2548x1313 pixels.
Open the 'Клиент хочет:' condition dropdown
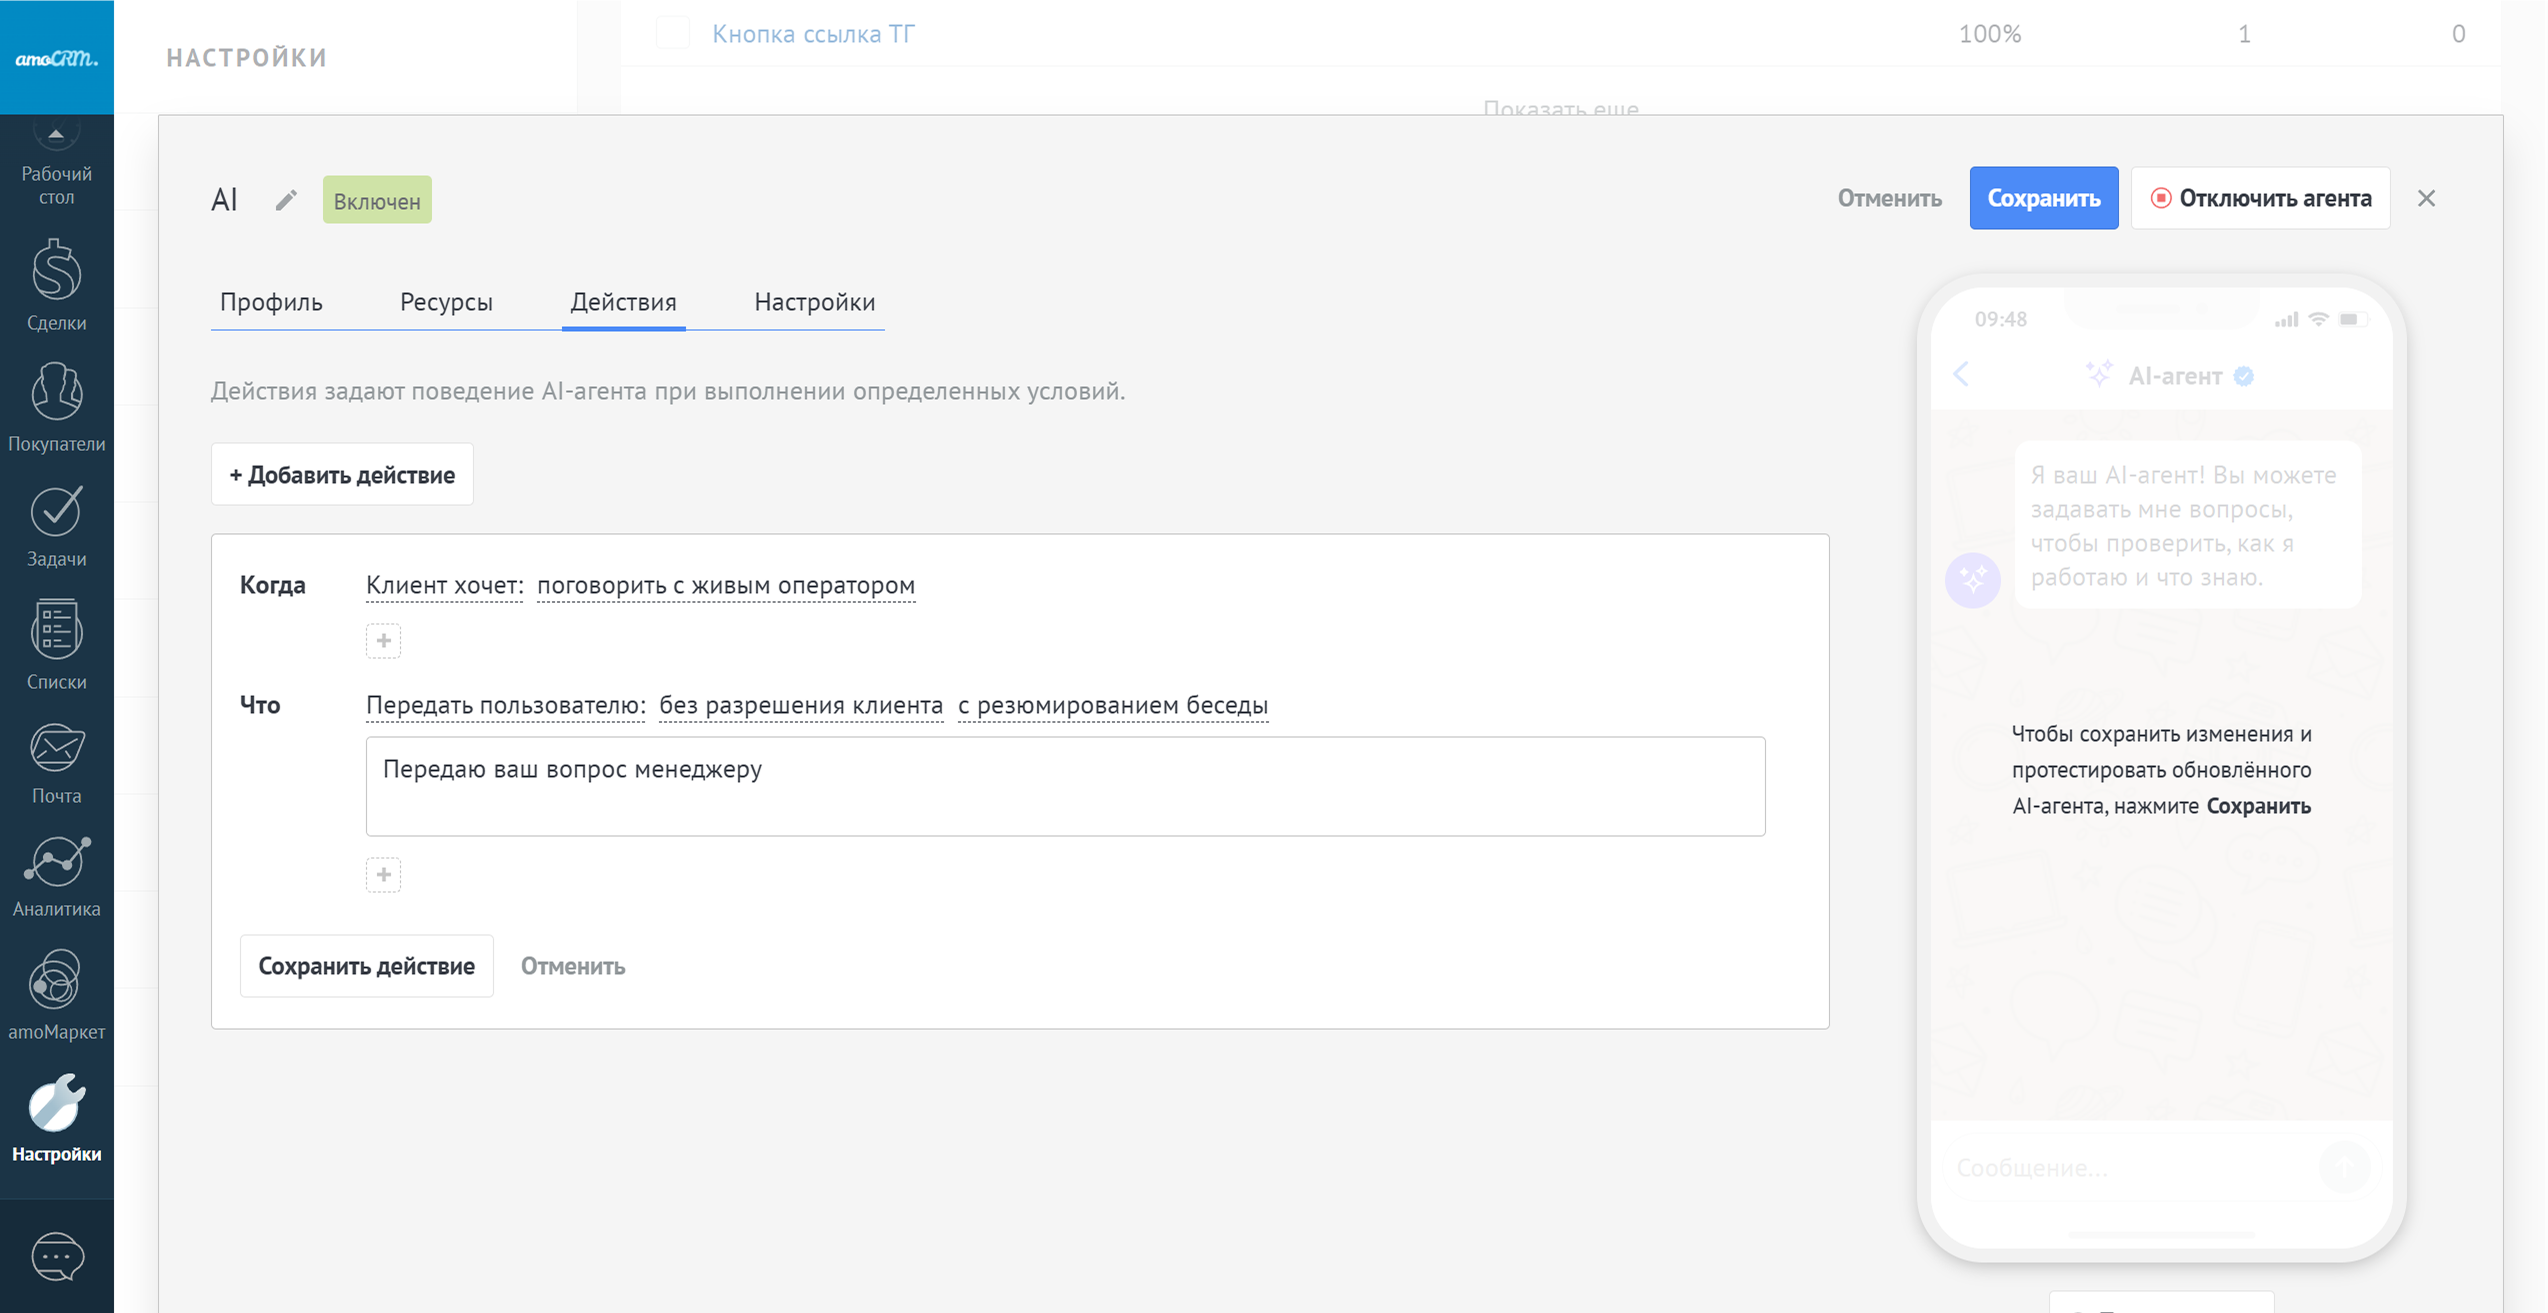[x=444, y=585]
